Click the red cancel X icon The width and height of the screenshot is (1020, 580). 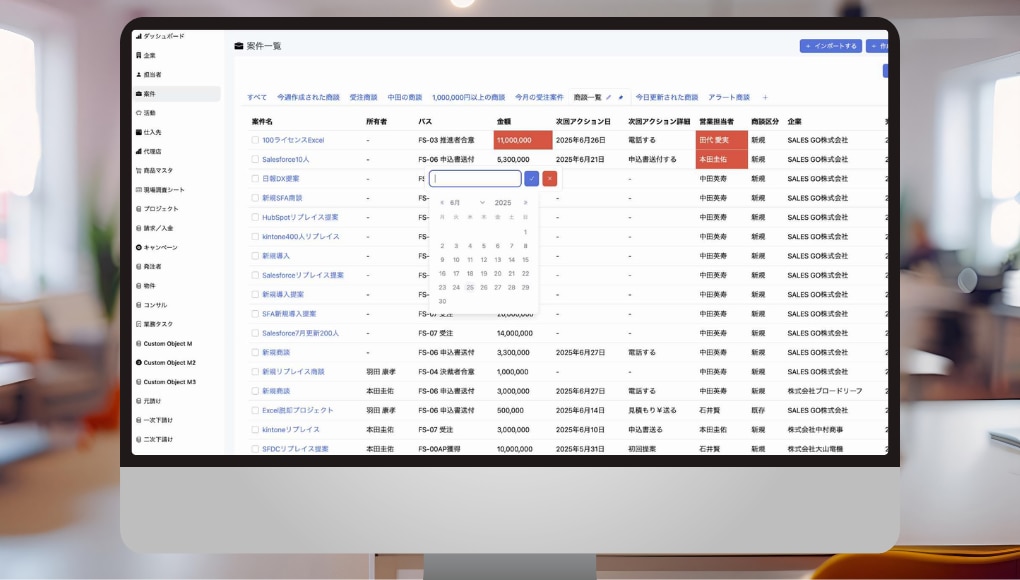pyautogui.click(x=550, y=179)
